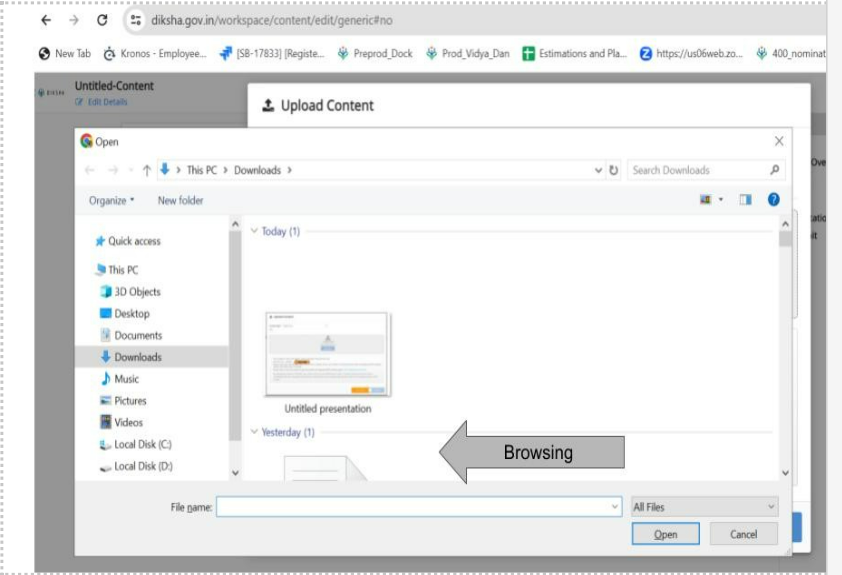
Task: Select the Untitled presentation thumbnail
Action: (327, 355)
